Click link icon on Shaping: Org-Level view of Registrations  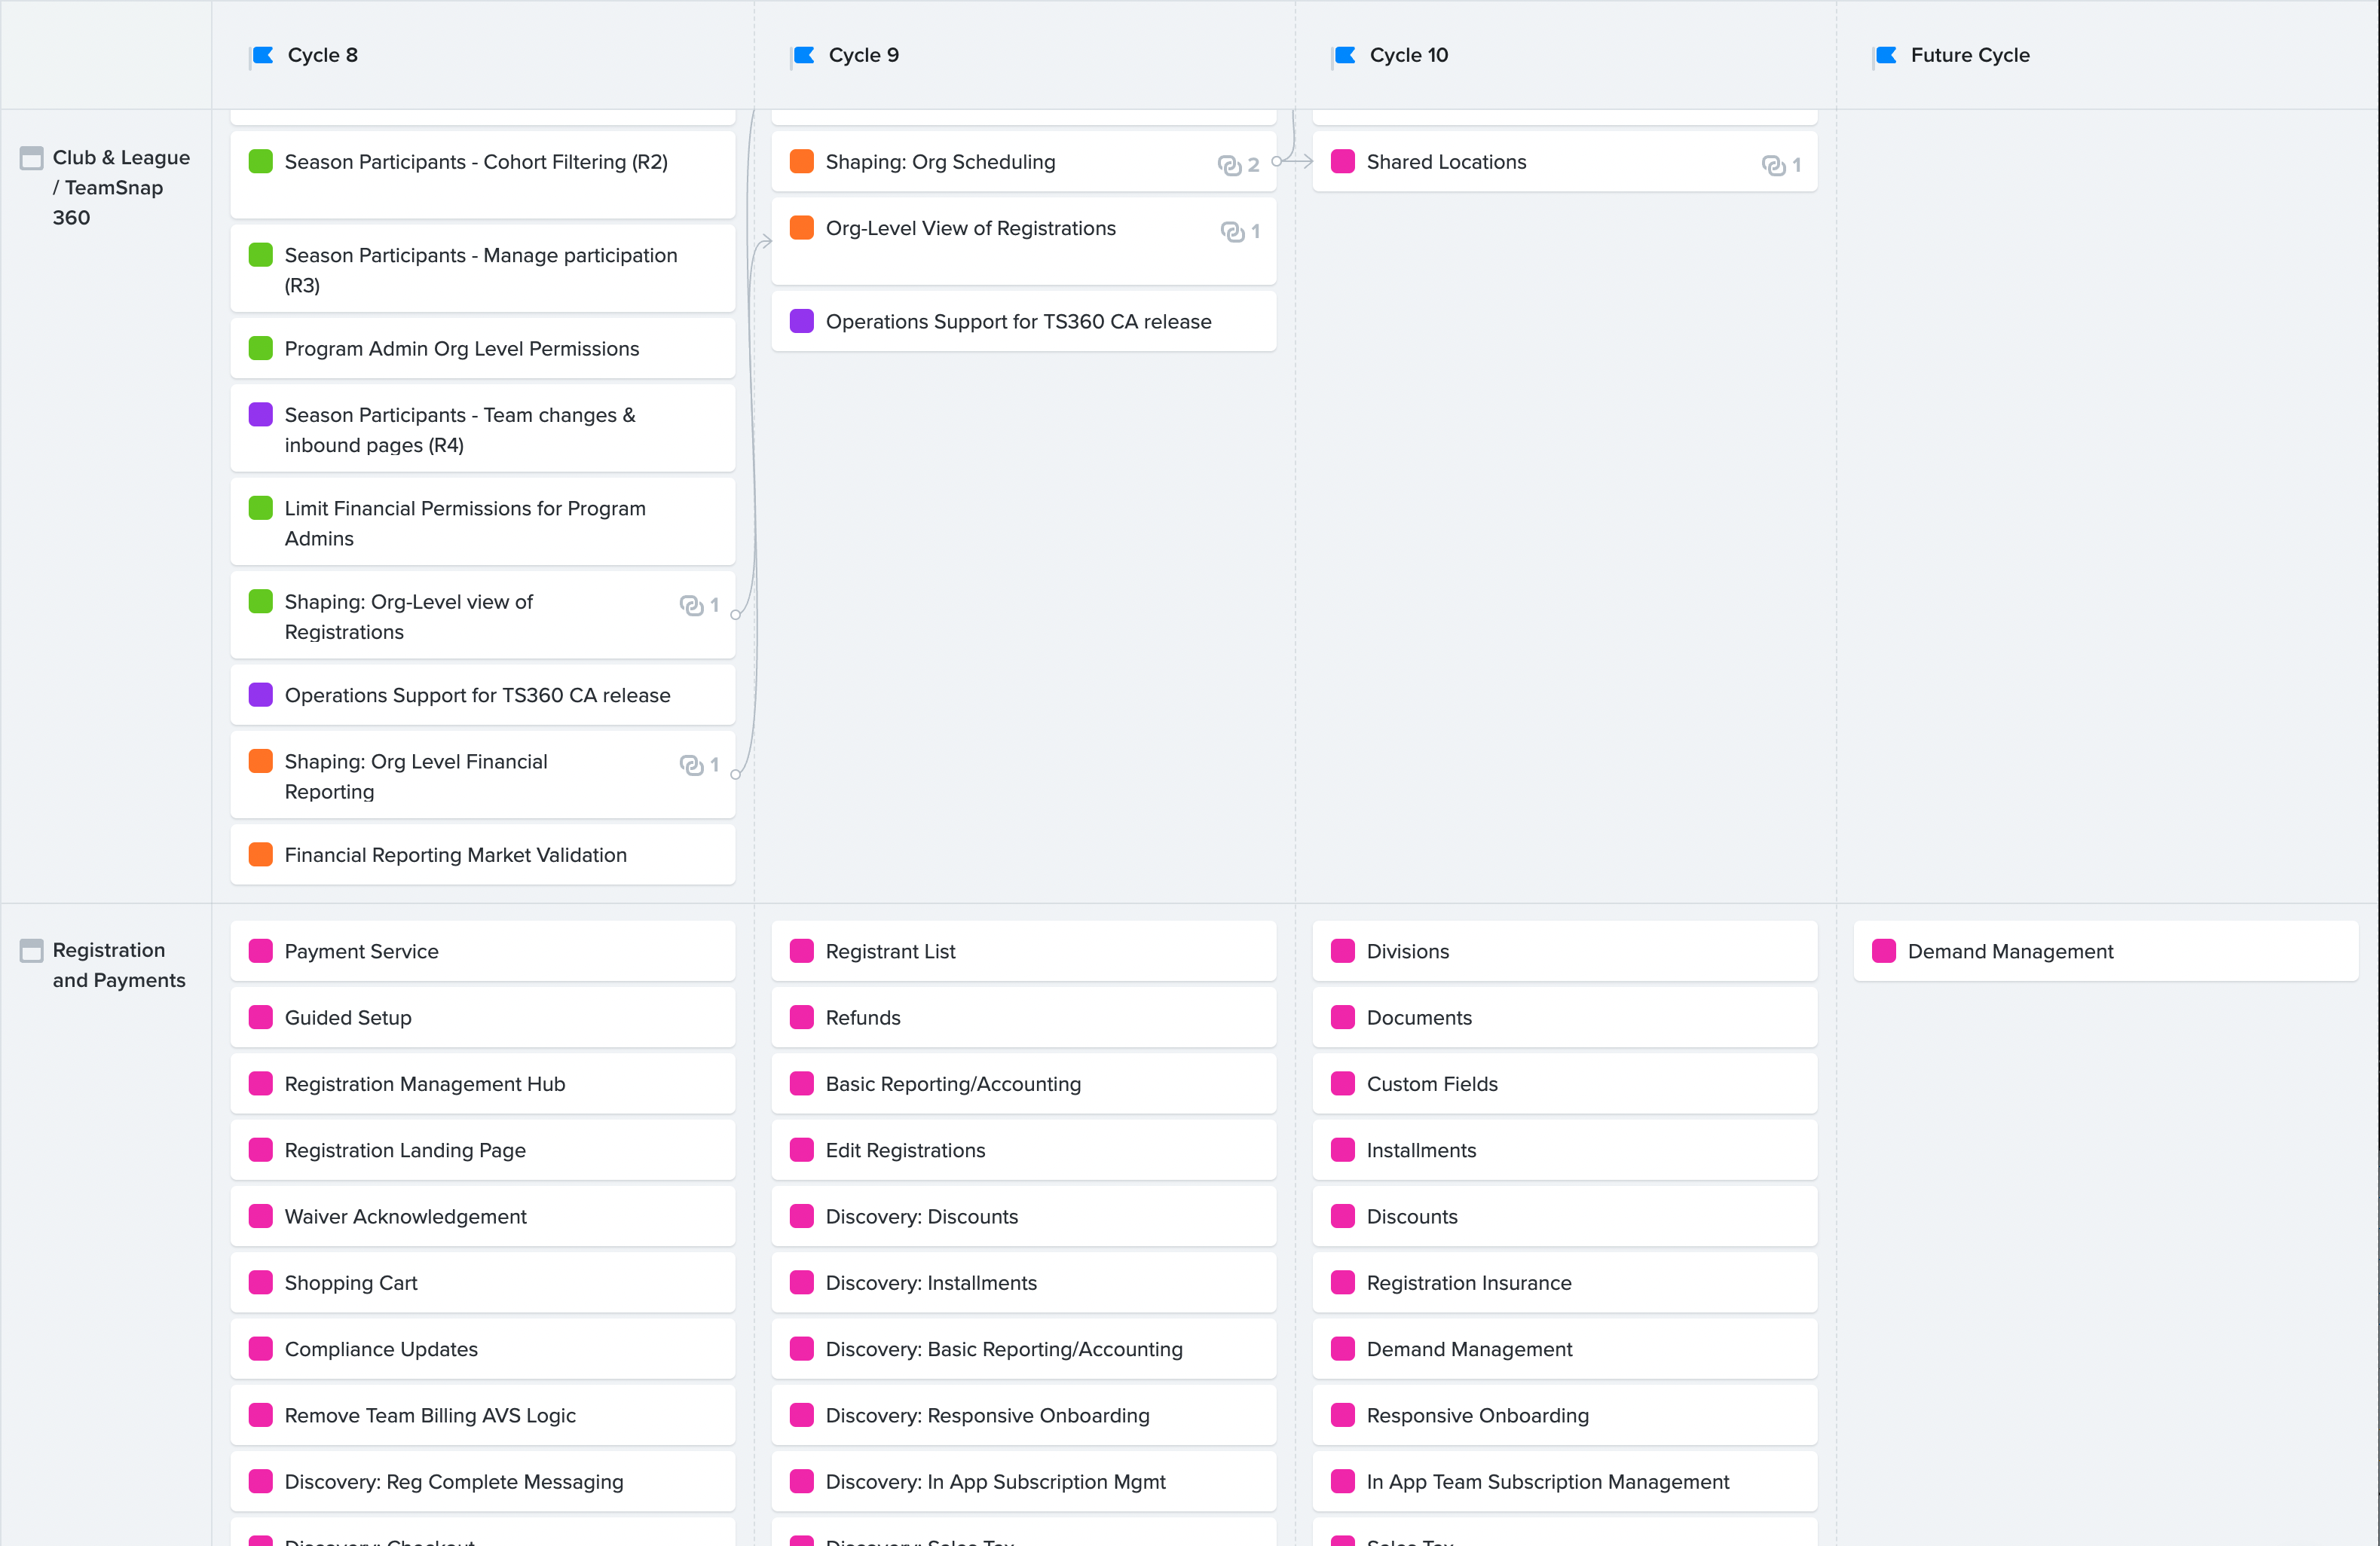691,605
